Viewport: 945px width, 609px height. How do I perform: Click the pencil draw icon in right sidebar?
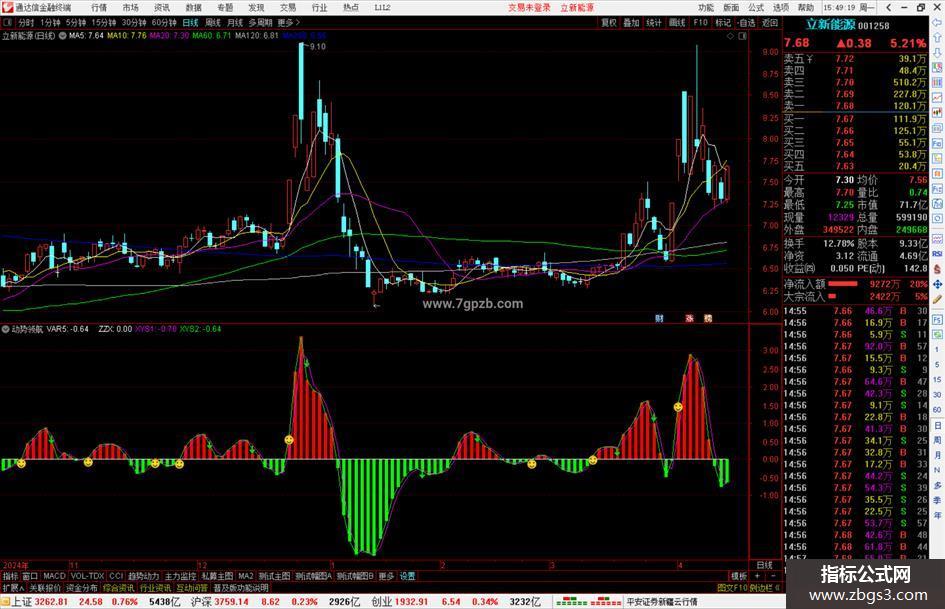pos(937,299)
